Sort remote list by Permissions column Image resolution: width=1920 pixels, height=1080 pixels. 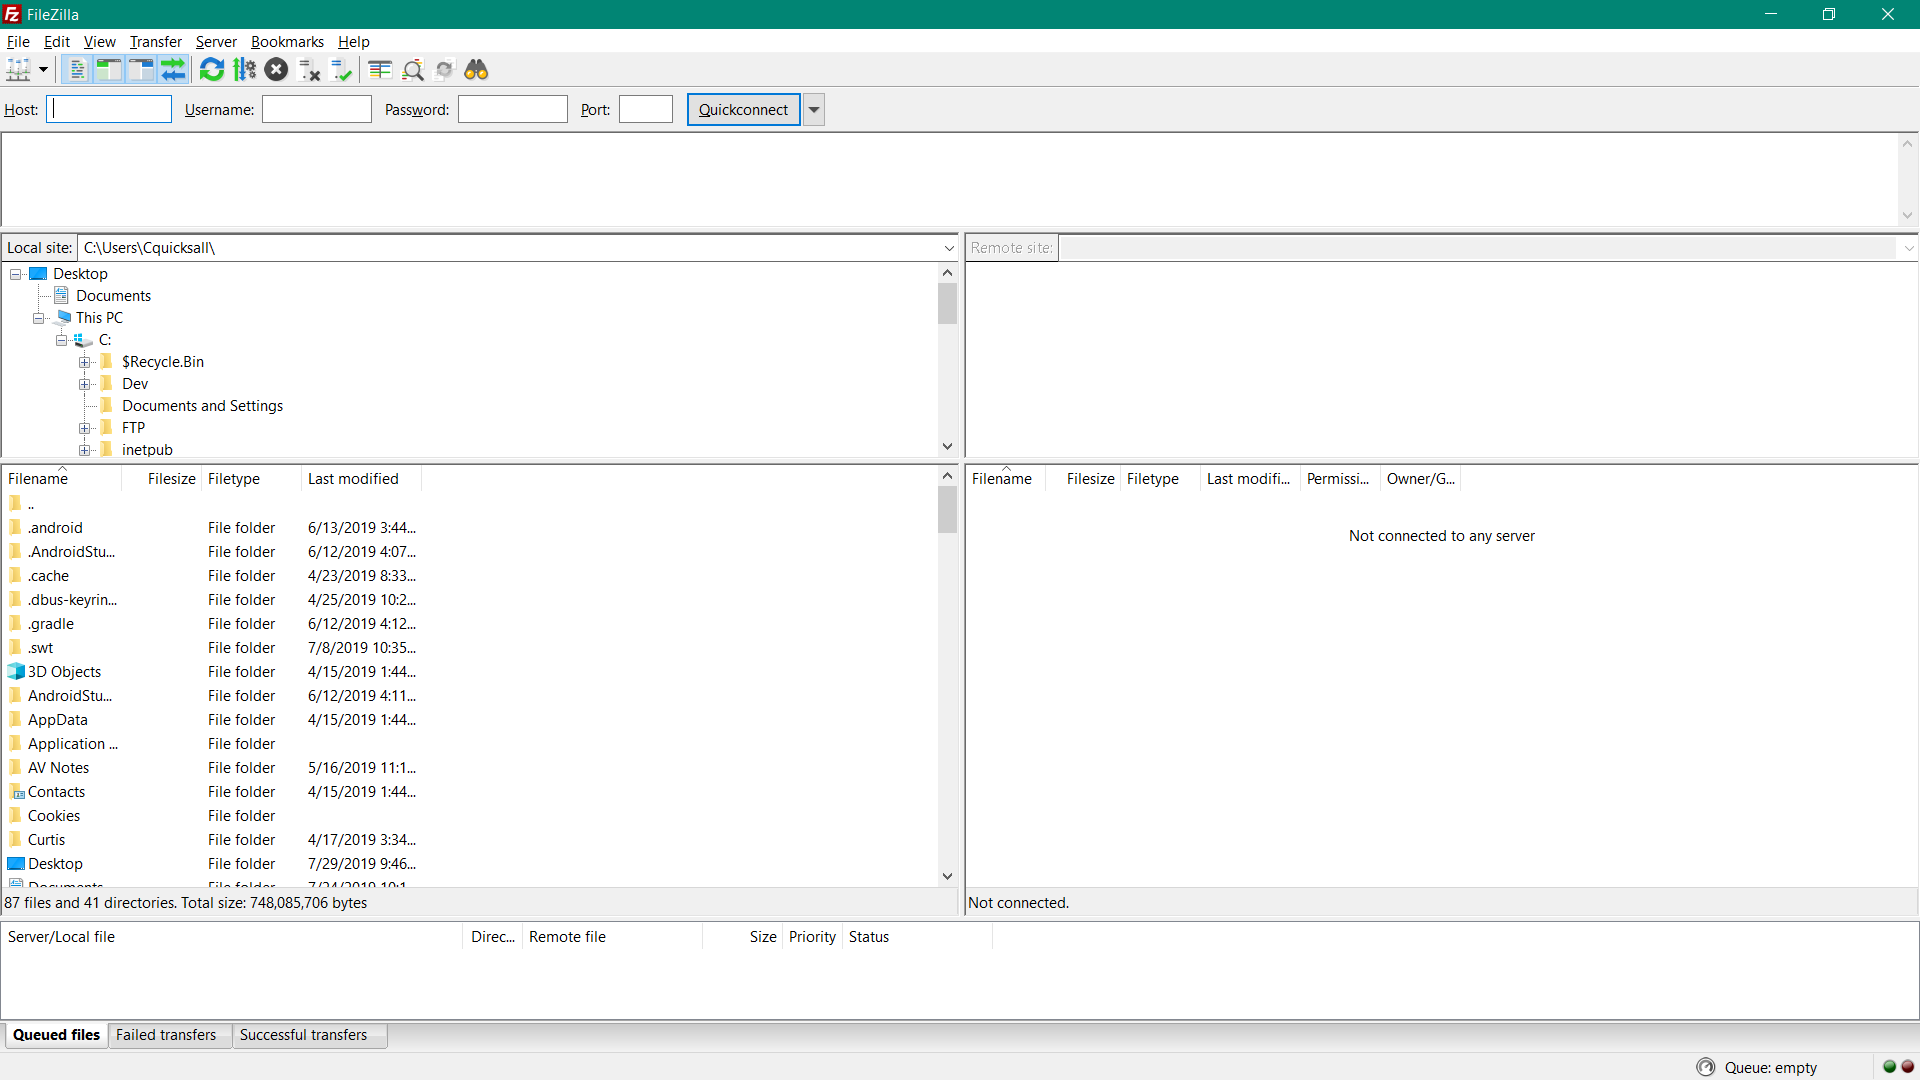coord(1340,479)
